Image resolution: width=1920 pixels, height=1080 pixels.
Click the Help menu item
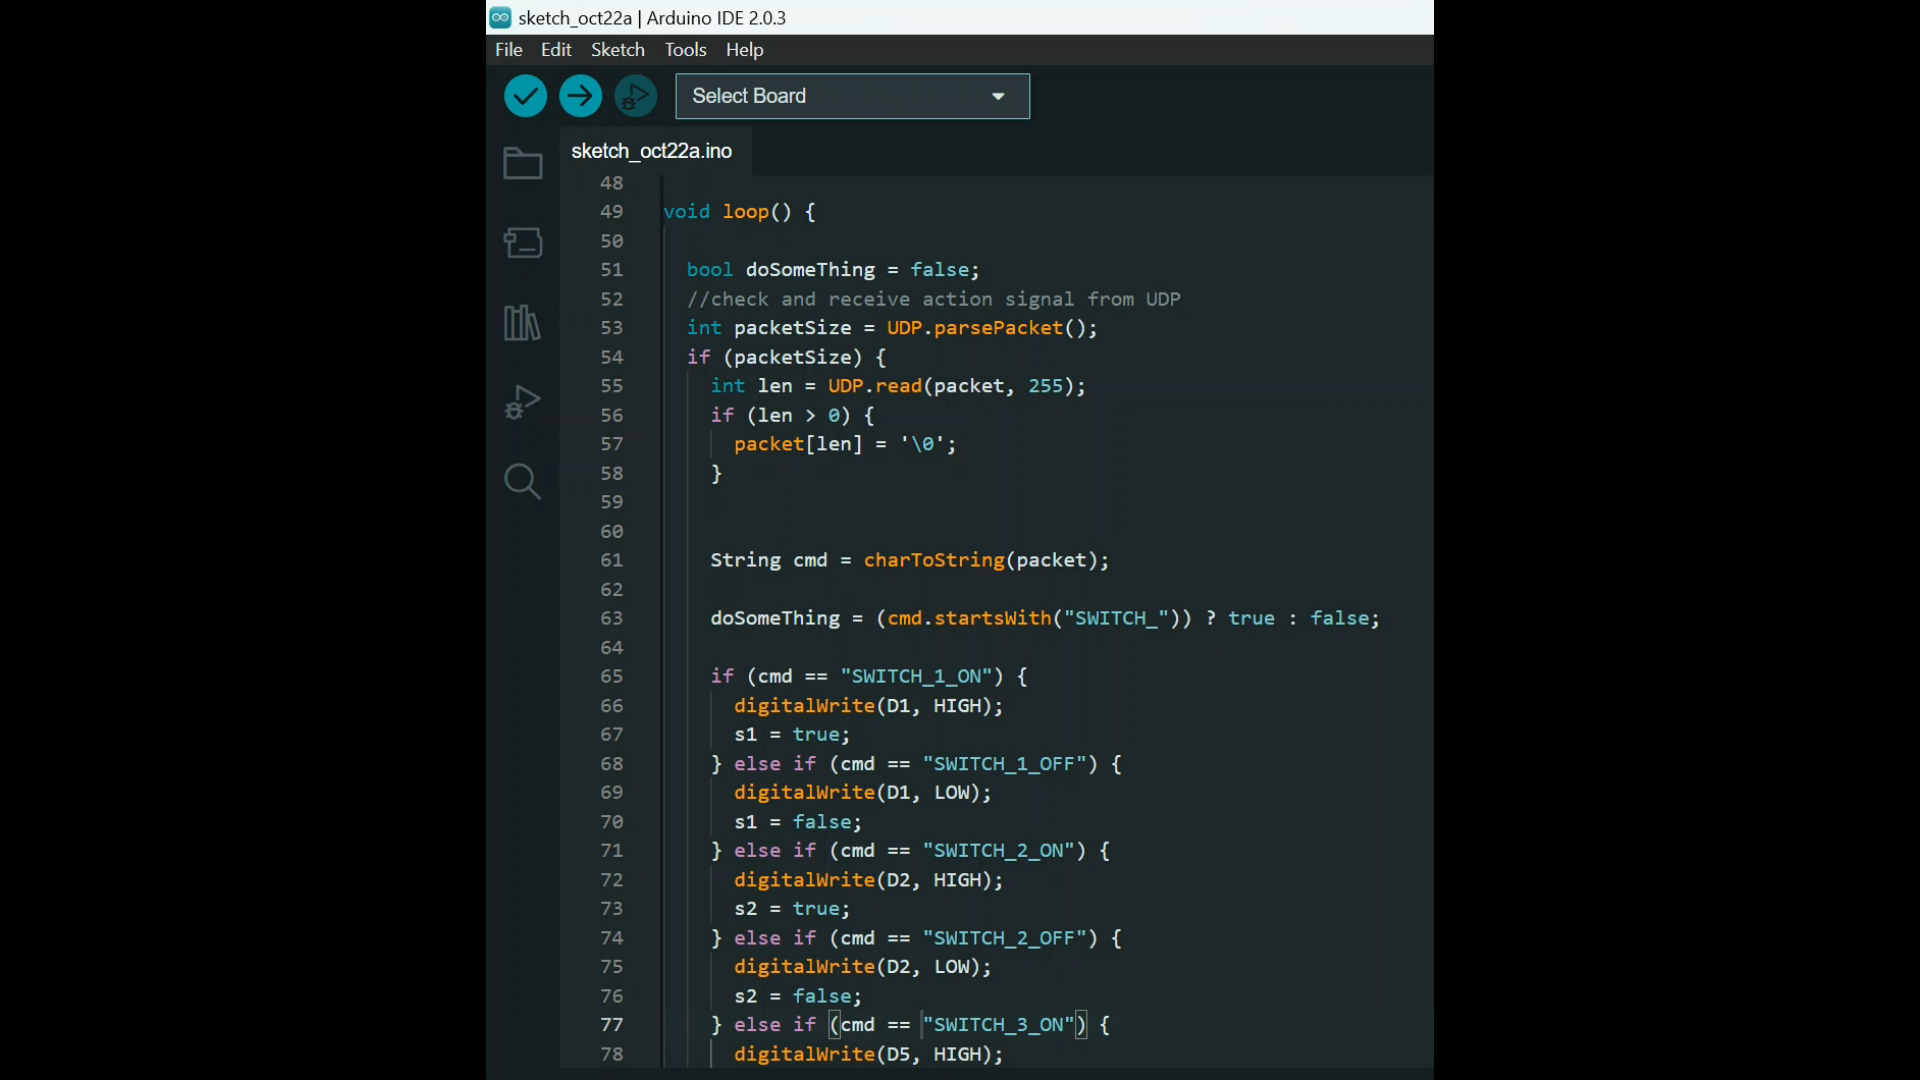tap(745, 49)
